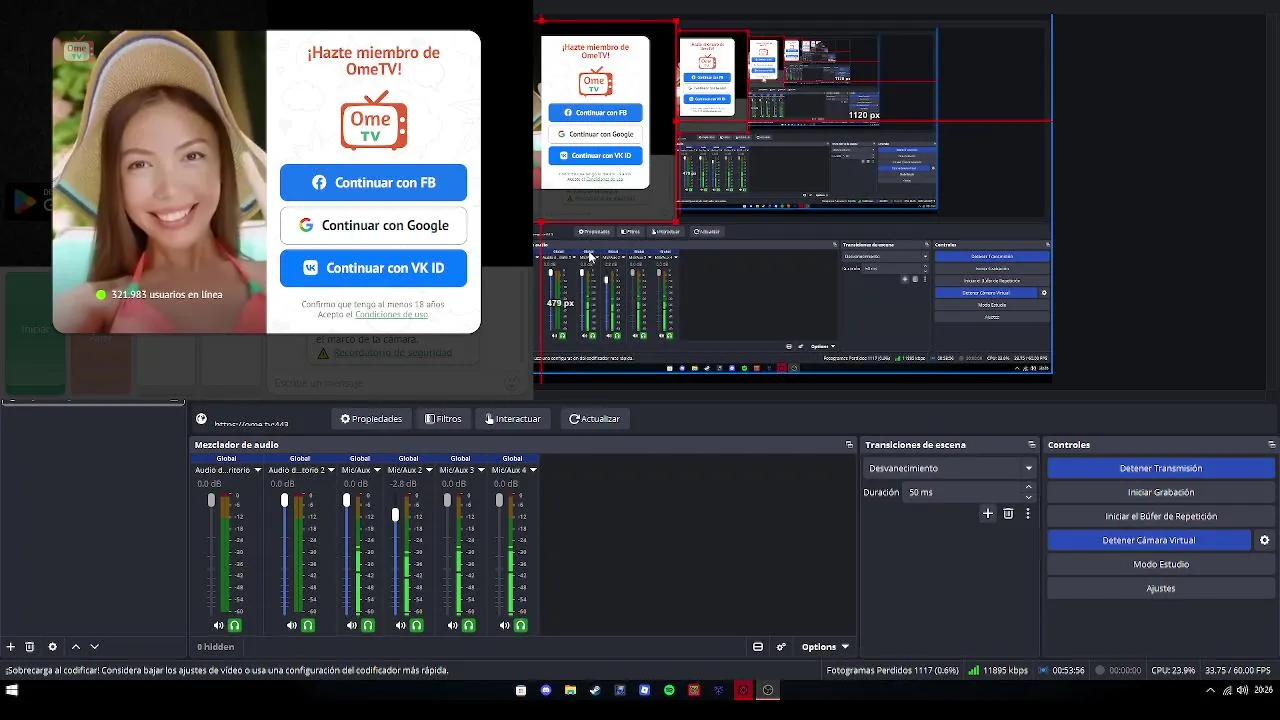
Task: Mute Audio del escritorio 2 speaker
Action: point(292,625)
